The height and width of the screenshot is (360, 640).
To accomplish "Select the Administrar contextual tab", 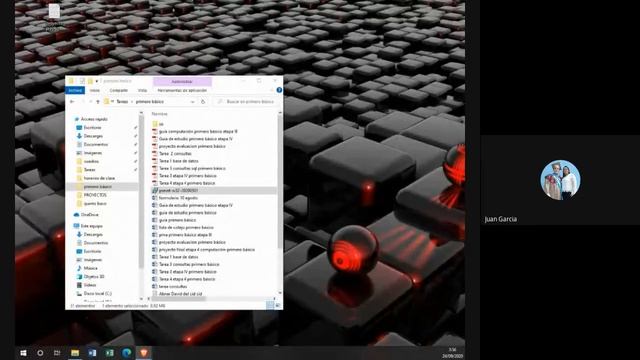I will coord(182,81).
